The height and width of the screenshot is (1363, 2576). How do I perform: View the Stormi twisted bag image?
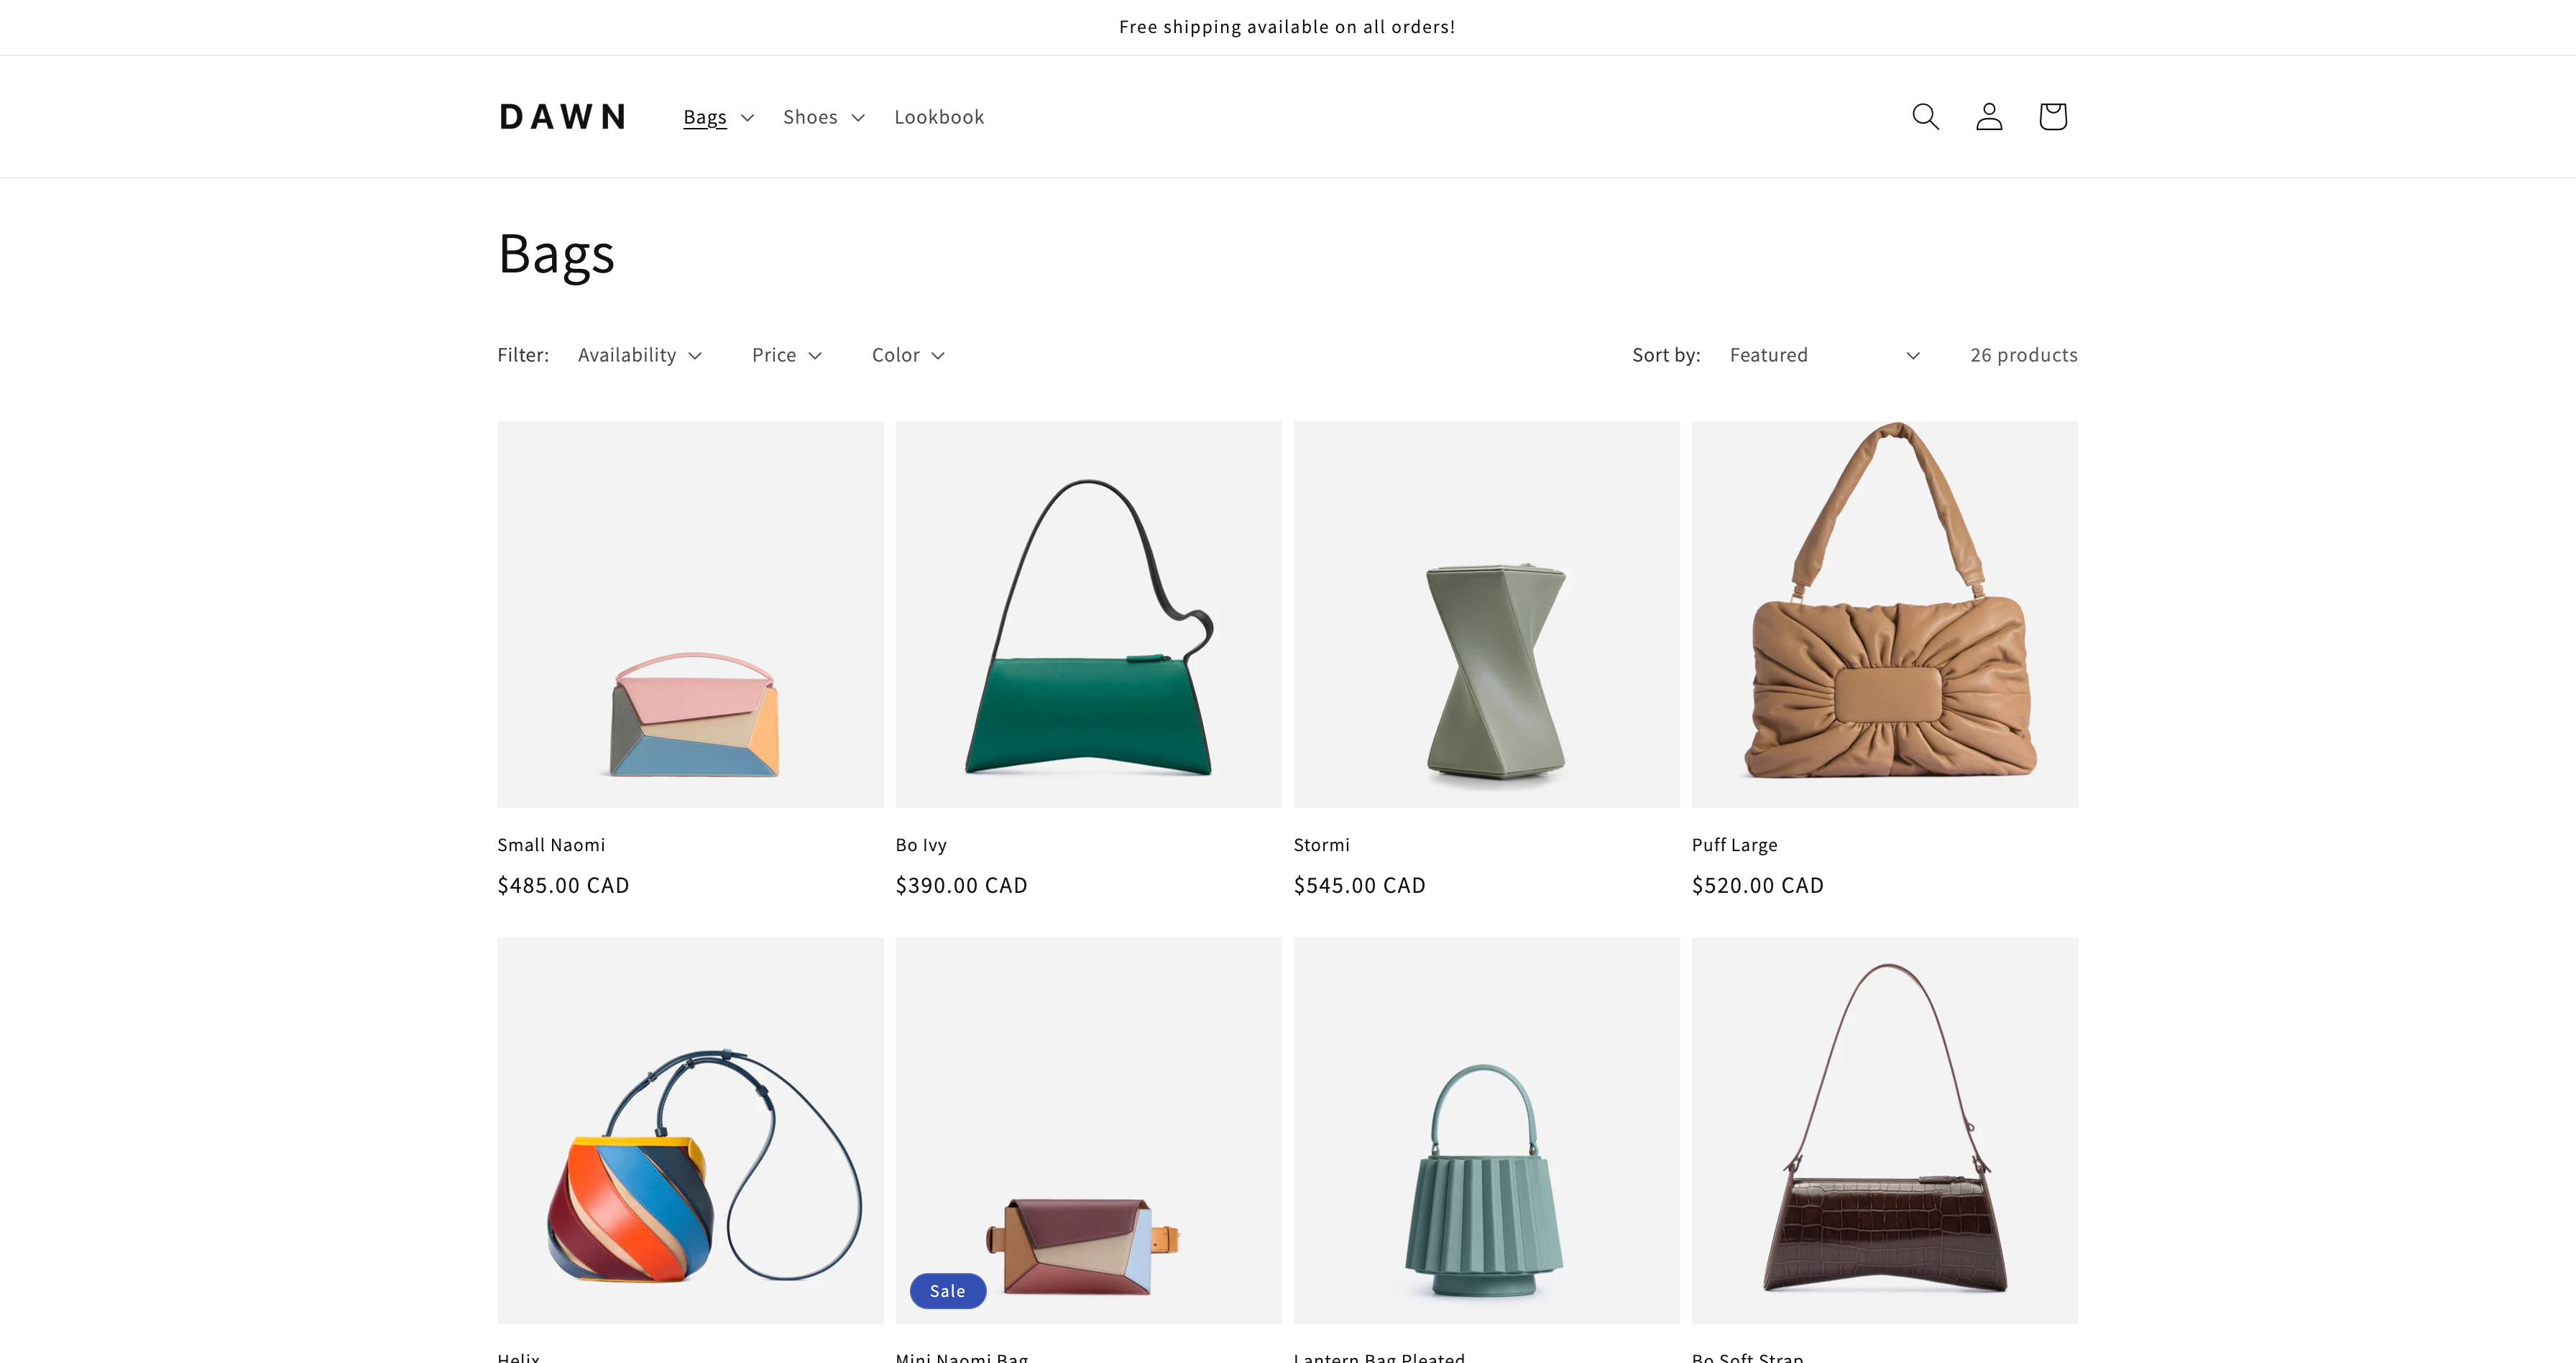click(x=1486, y=614)
